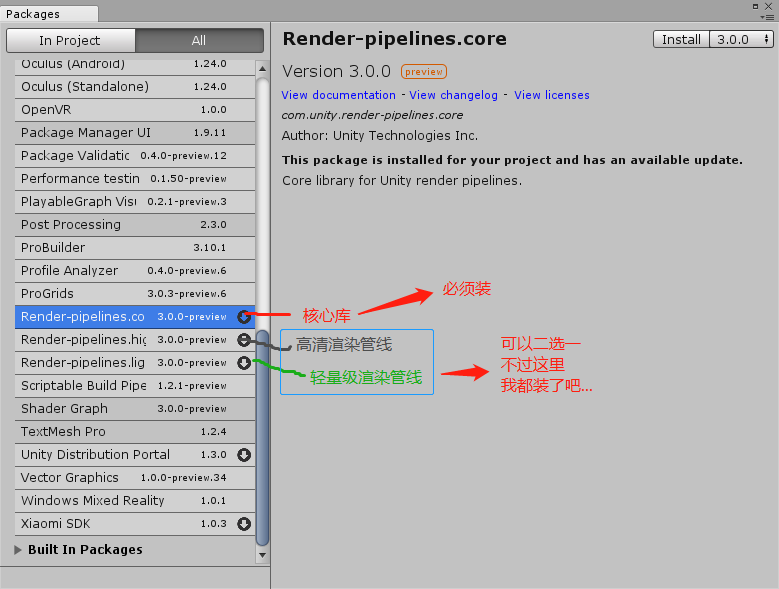Image resolution: width=779 pixels, height=589 pixels.
Task: Select the Package Manager UI entry
Action: pyautogui.click(x=135, y=133)
